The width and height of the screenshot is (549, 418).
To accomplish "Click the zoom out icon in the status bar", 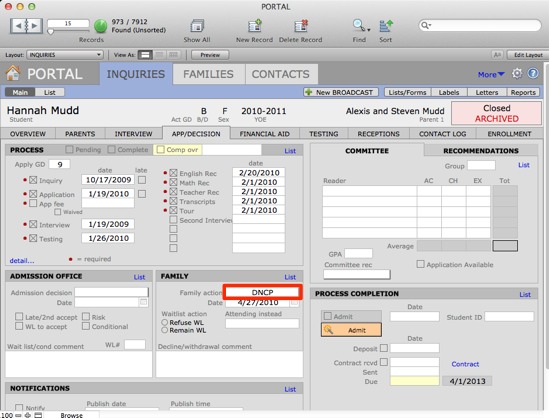I will tap(18, 415).
